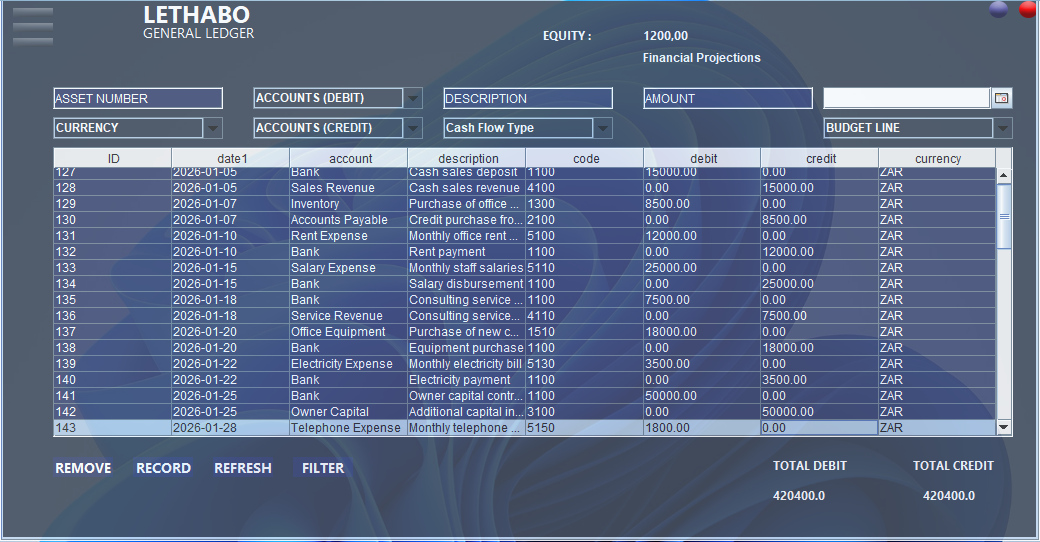This screenshot has width=1040, height=542.
Task: Click the purple round window button
Action: pyautogui.click(x=998, y=9)
